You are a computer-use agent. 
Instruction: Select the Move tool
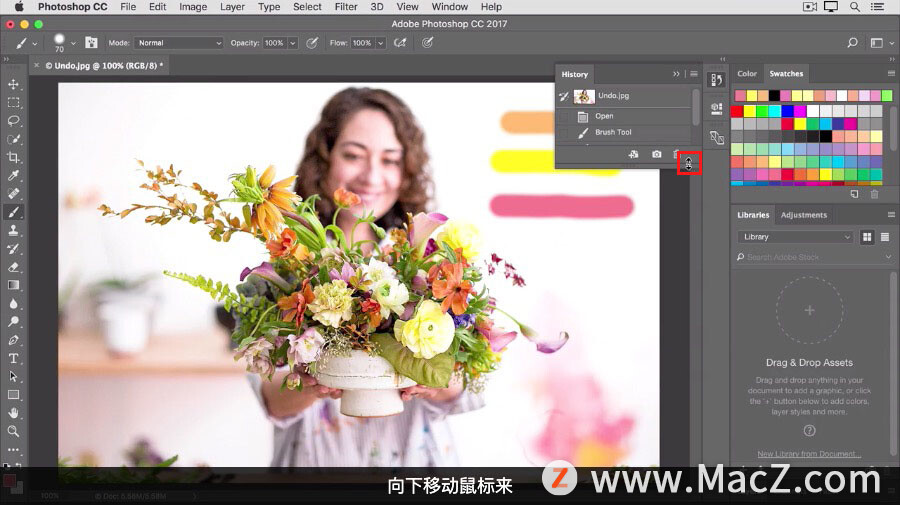tap(13, 84)
